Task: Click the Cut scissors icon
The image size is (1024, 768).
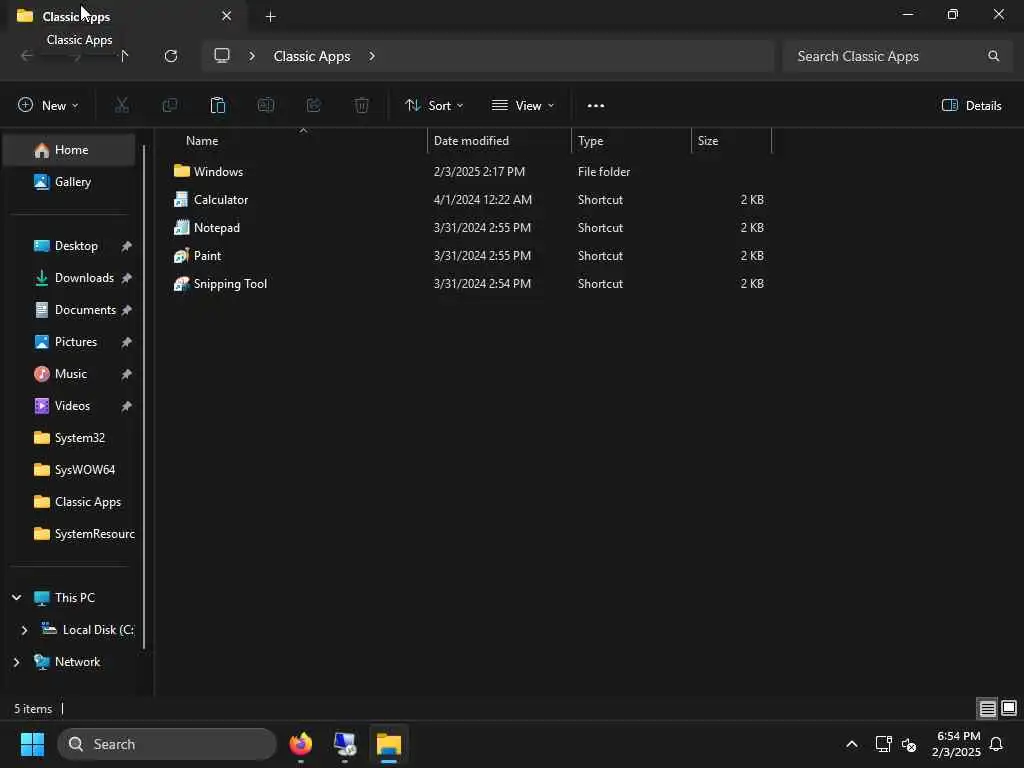Action: point(121,105)
